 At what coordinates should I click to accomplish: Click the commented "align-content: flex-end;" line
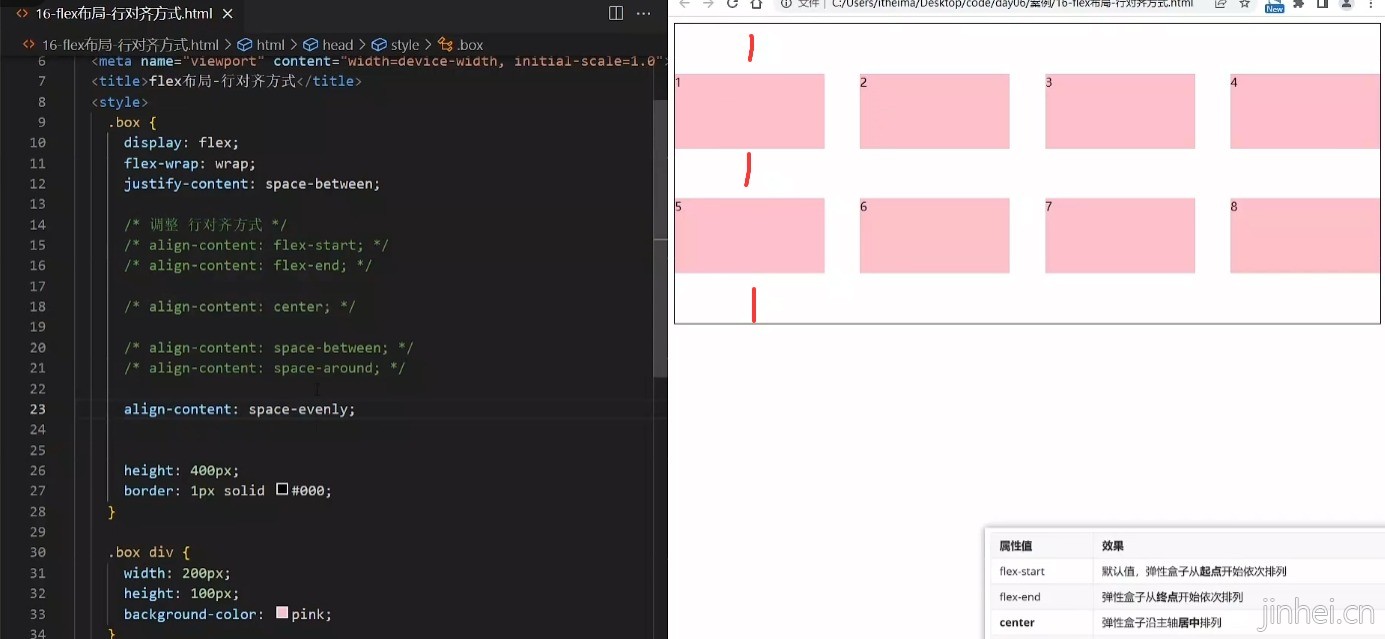tap(248, 266)
